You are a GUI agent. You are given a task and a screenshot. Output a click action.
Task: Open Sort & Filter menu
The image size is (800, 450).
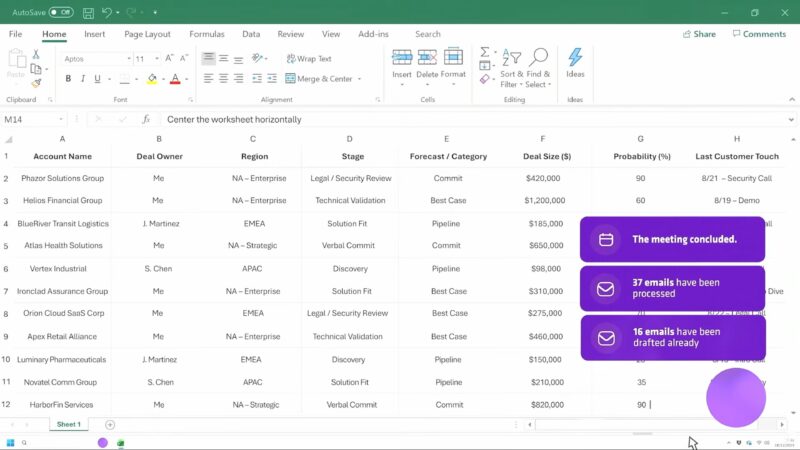[x=512, y=68]
